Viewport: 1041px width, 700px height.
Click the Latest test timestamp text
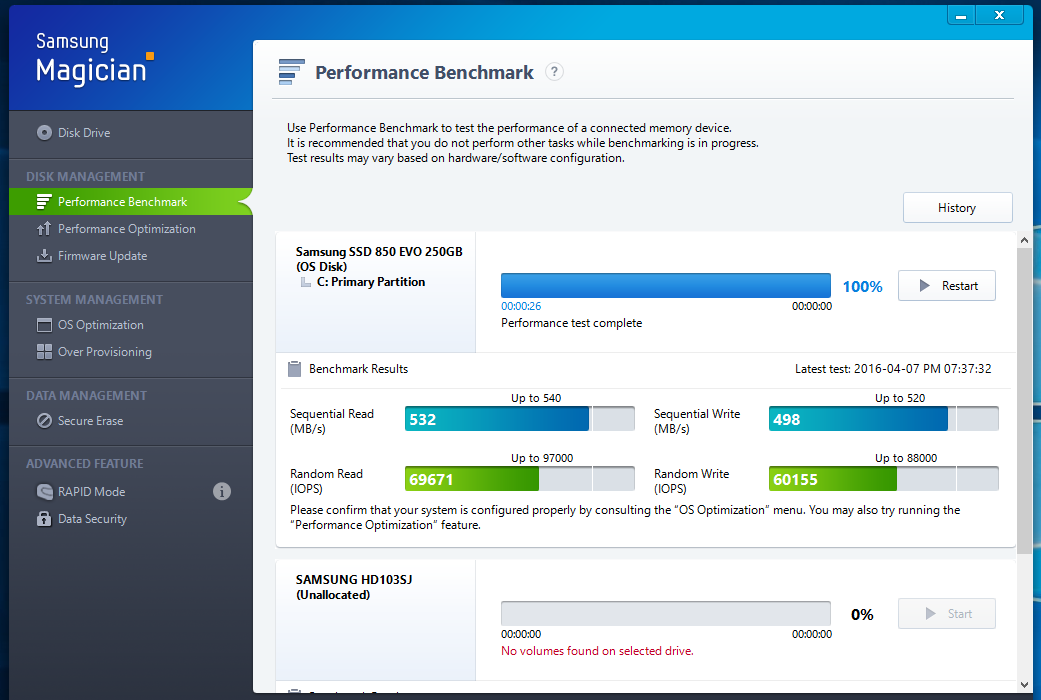(x=893, y=369)
